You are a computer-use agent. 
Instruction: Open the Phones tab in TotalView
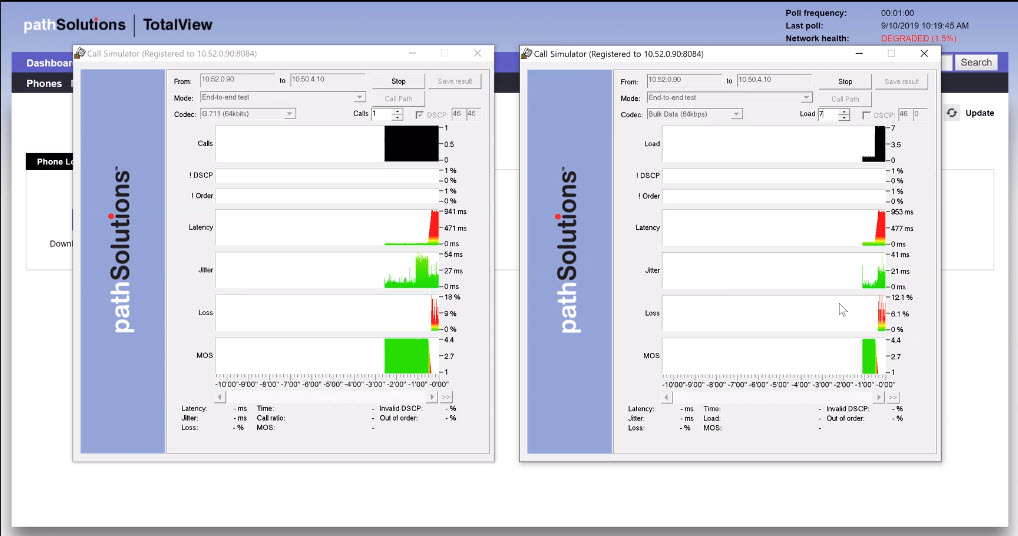[44, 84]
